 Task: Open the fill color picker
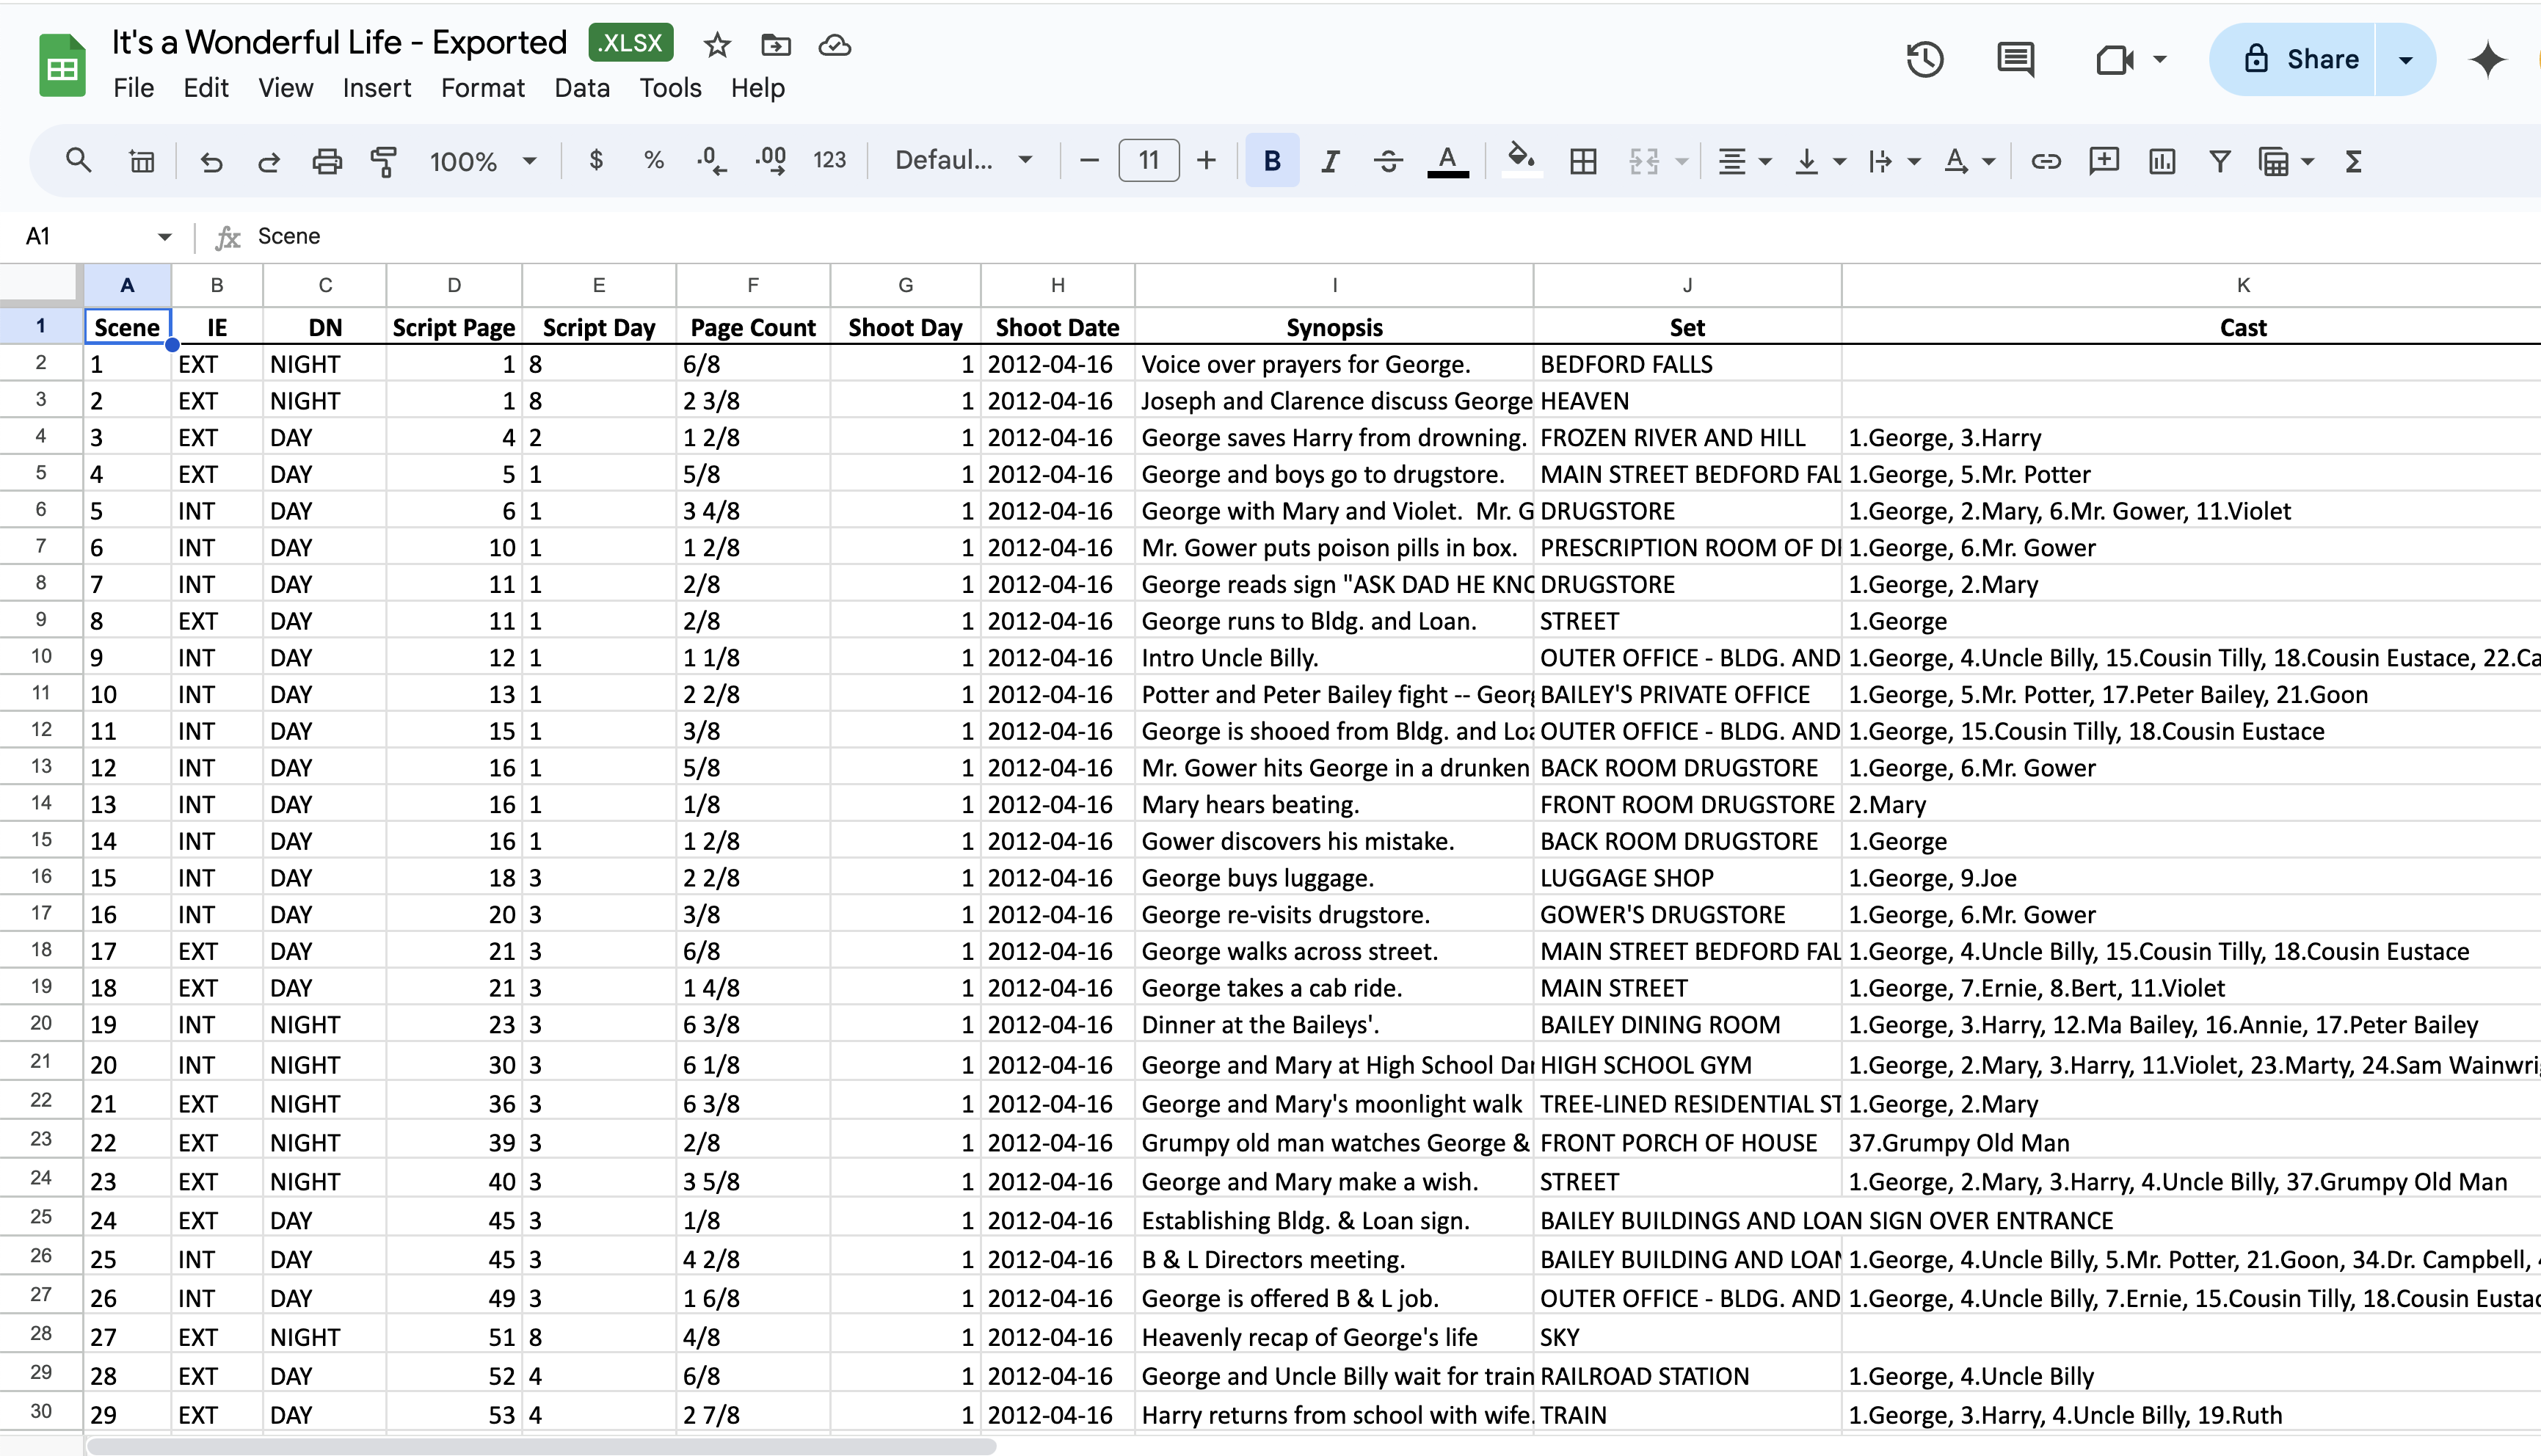click(1521, 160)
